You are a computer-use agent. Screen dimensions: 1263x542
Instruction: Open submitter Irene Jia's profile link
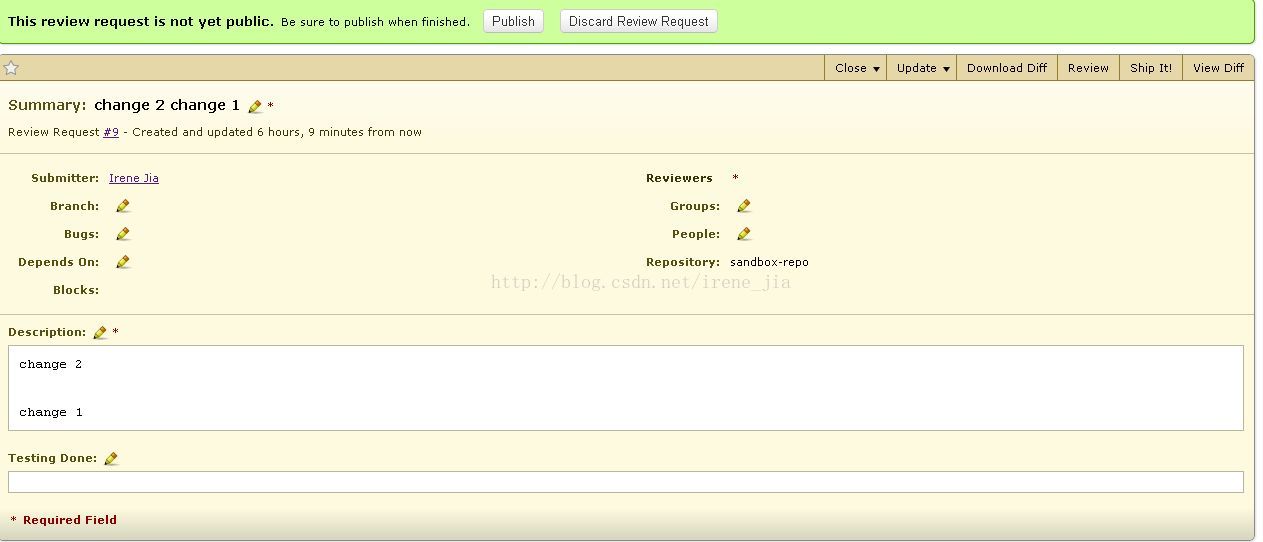click(x=134, y=178)
